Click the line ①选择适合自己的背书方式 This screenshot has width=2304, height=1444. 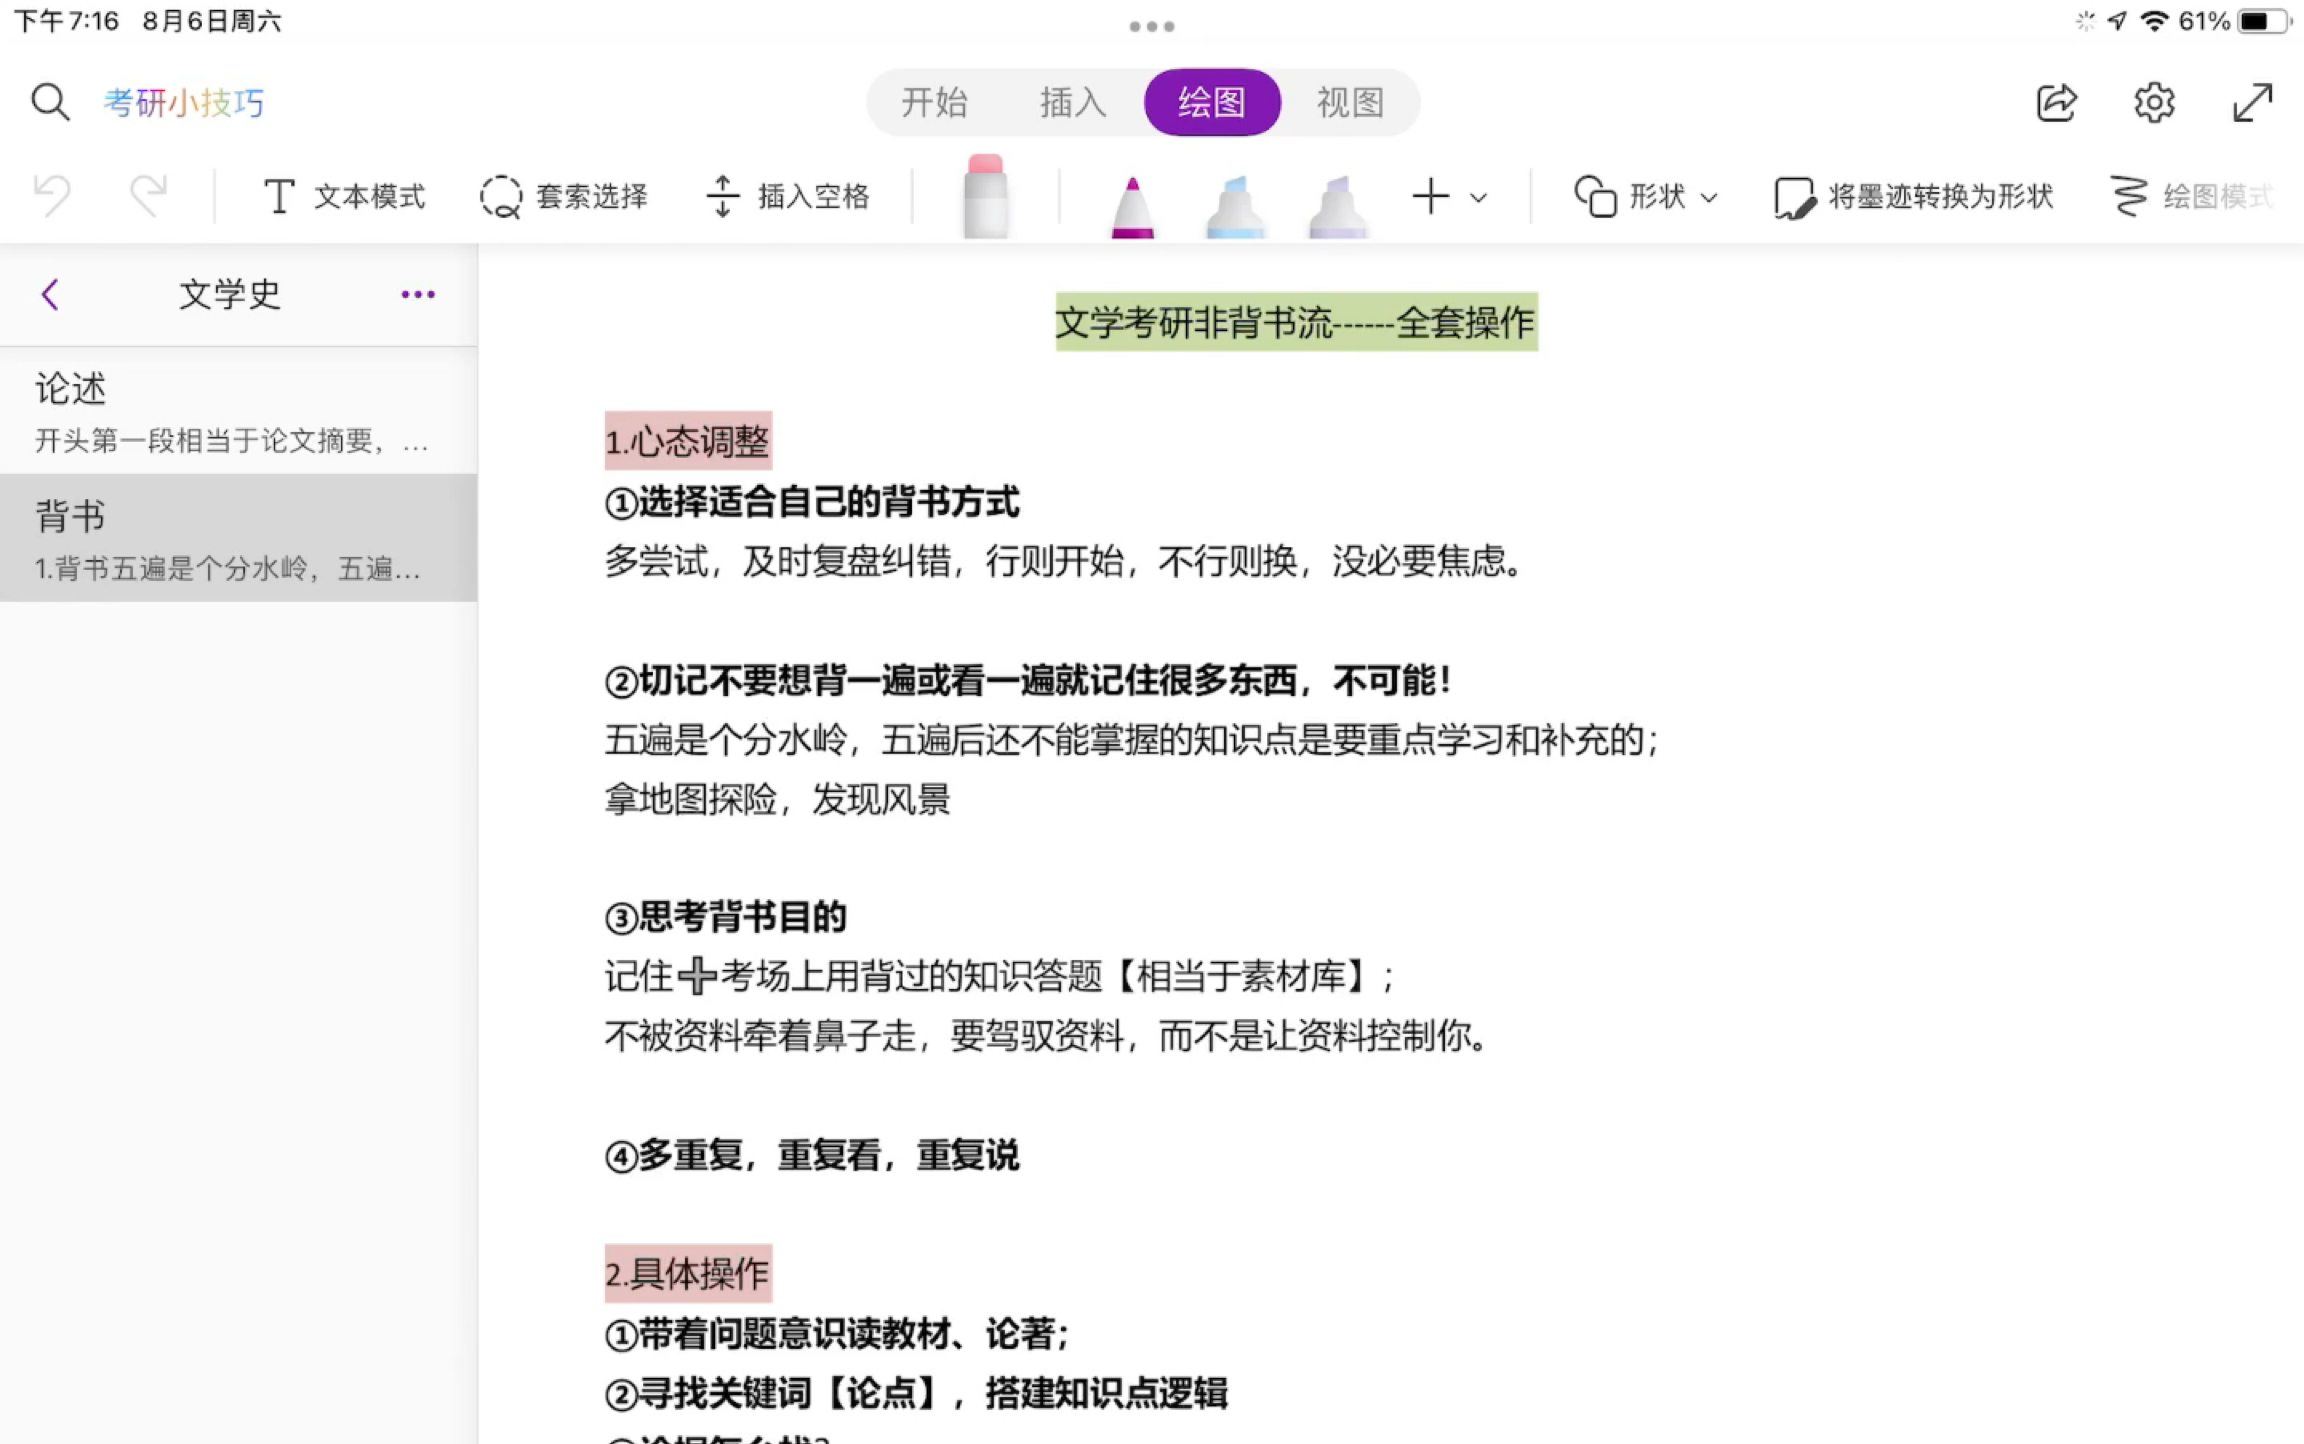pyautogui.click(x=812, y=501)
